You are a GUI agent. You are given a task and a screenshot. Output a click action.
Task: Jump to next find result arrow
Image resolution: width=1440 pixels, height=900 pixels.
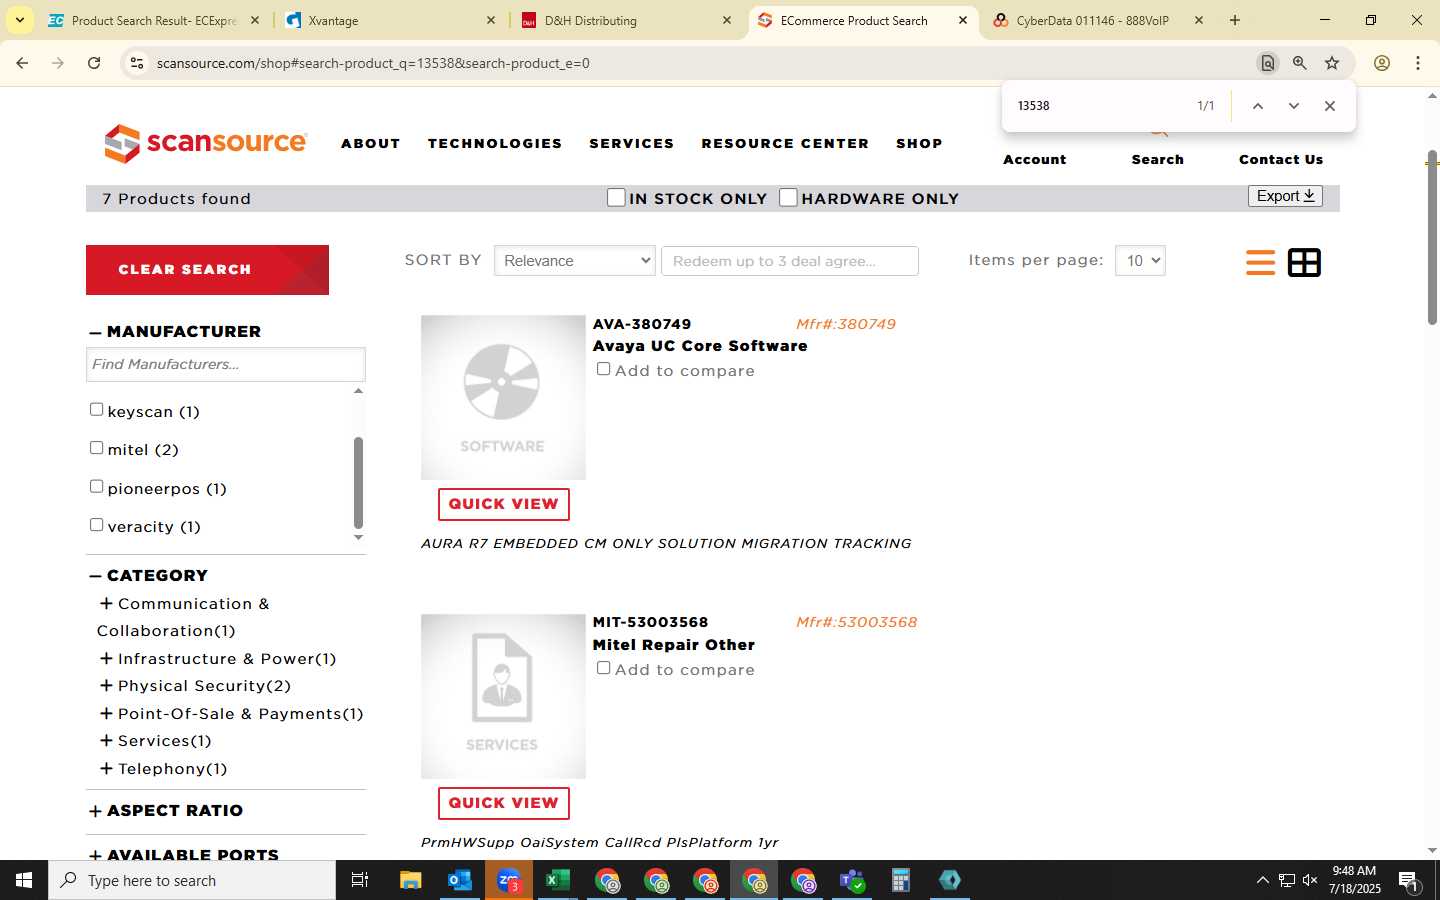1294,106
